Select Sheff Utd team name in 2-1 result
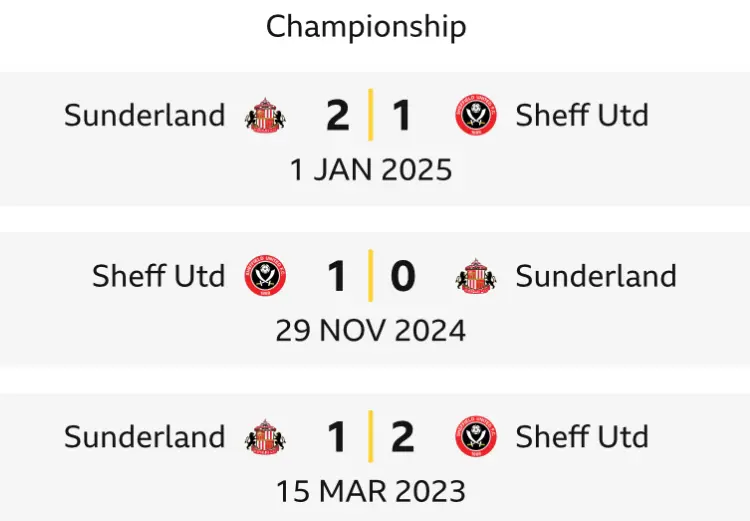 582,115
